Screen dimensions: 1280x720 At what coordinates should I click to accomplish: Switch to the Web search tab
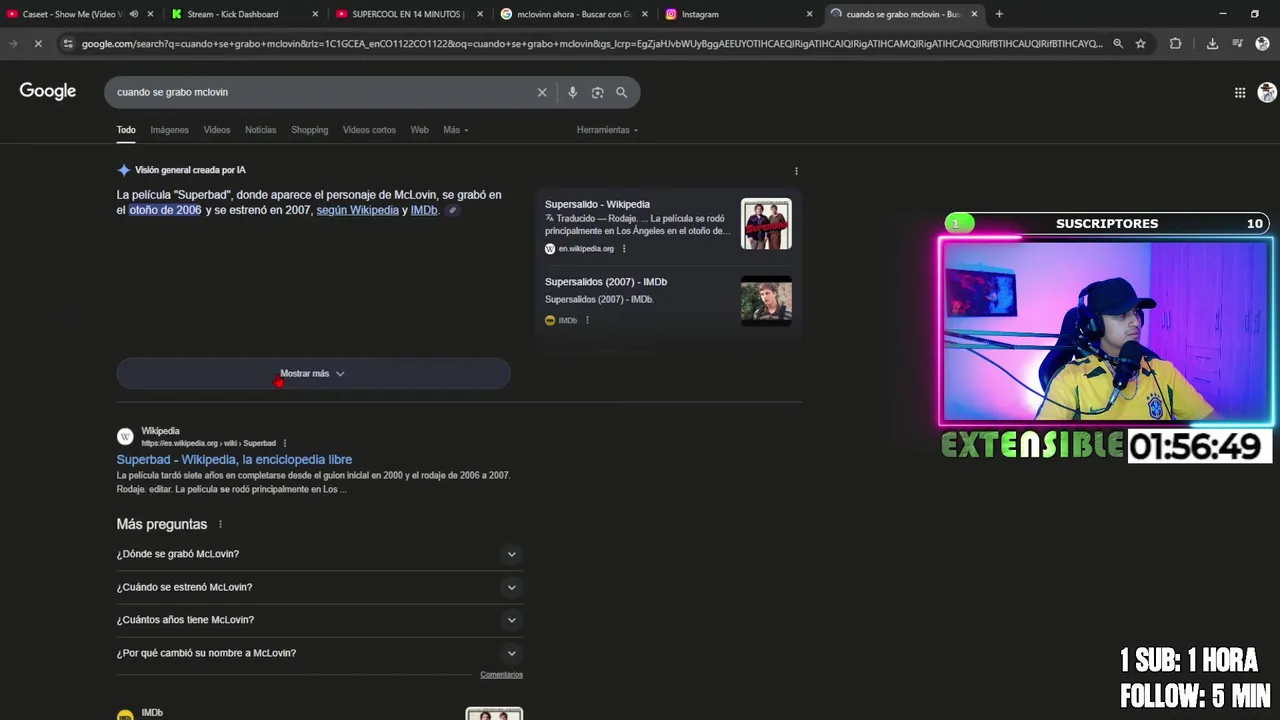click(419, 130)
